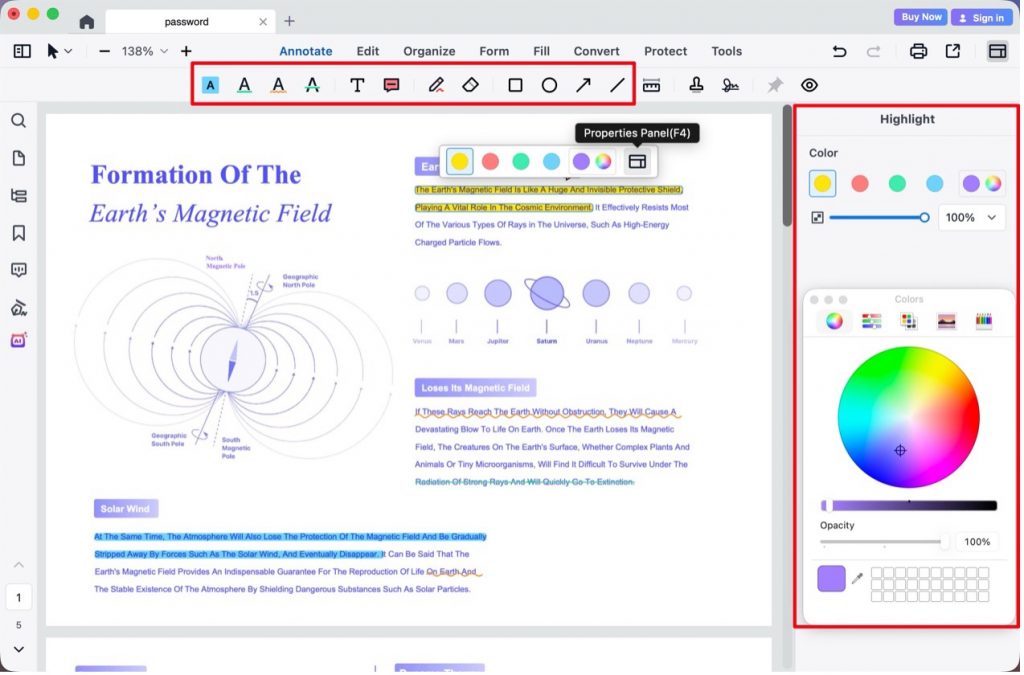Select the Strikethrough text tool
The width and height of the screenshot is (1024, 675).
coord(312,85)
